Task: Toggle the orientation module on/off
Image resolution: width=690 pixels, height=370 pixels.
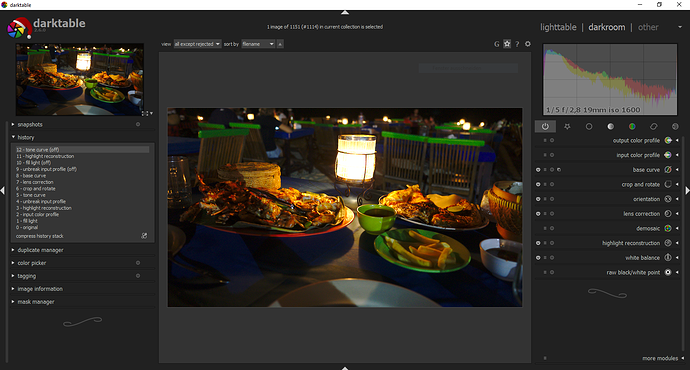Action: (538, 199)
